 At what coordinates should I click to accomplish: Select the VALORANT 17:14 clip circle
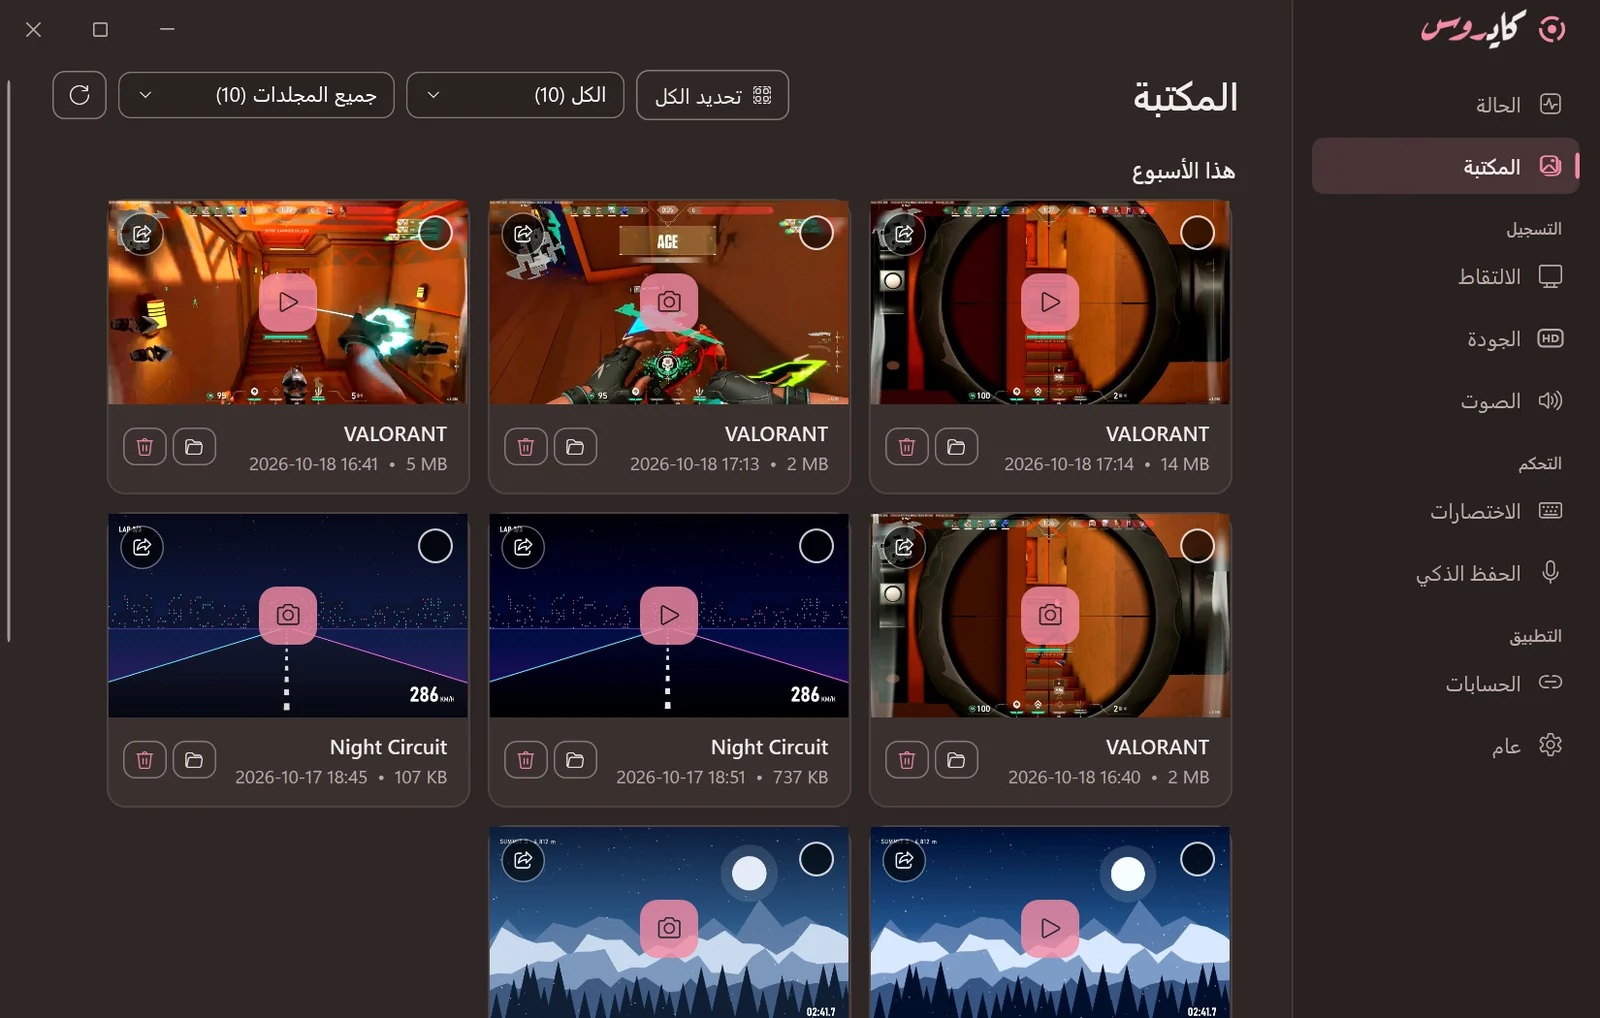[x=1197, y=233]
